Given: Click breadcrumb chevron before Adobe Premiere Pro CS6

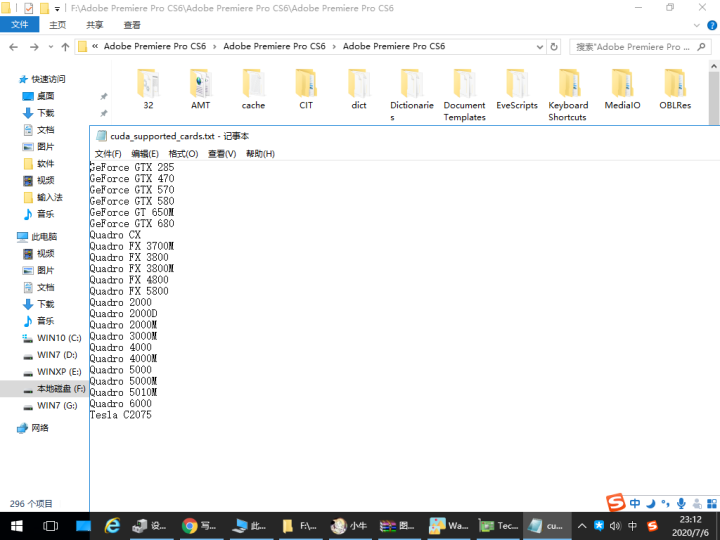Looking at the screenshot, I should point(95,46).
